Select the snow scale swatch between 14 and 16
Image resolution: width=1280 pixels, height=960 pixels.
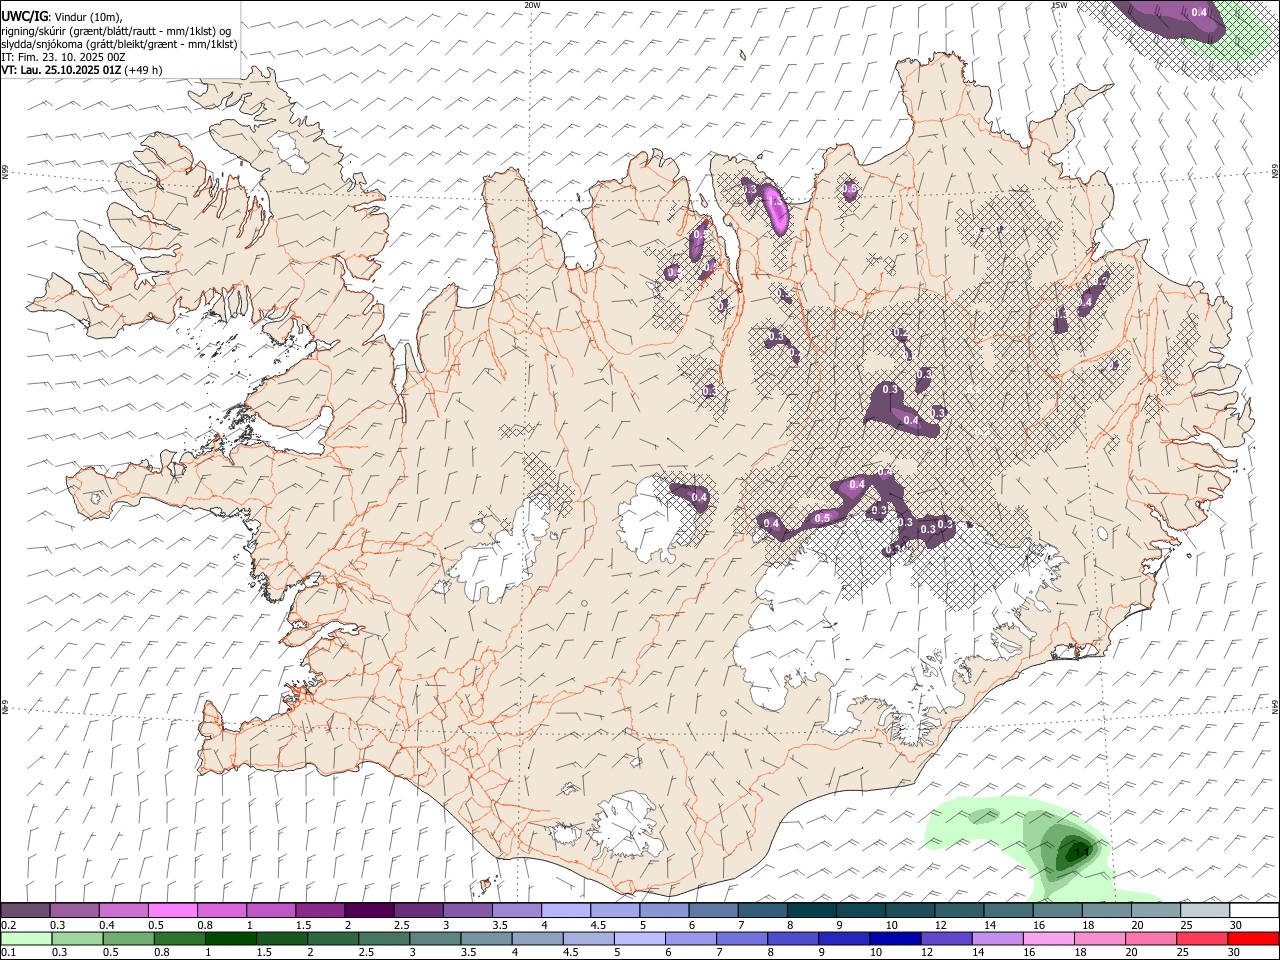pos(1007,910)
